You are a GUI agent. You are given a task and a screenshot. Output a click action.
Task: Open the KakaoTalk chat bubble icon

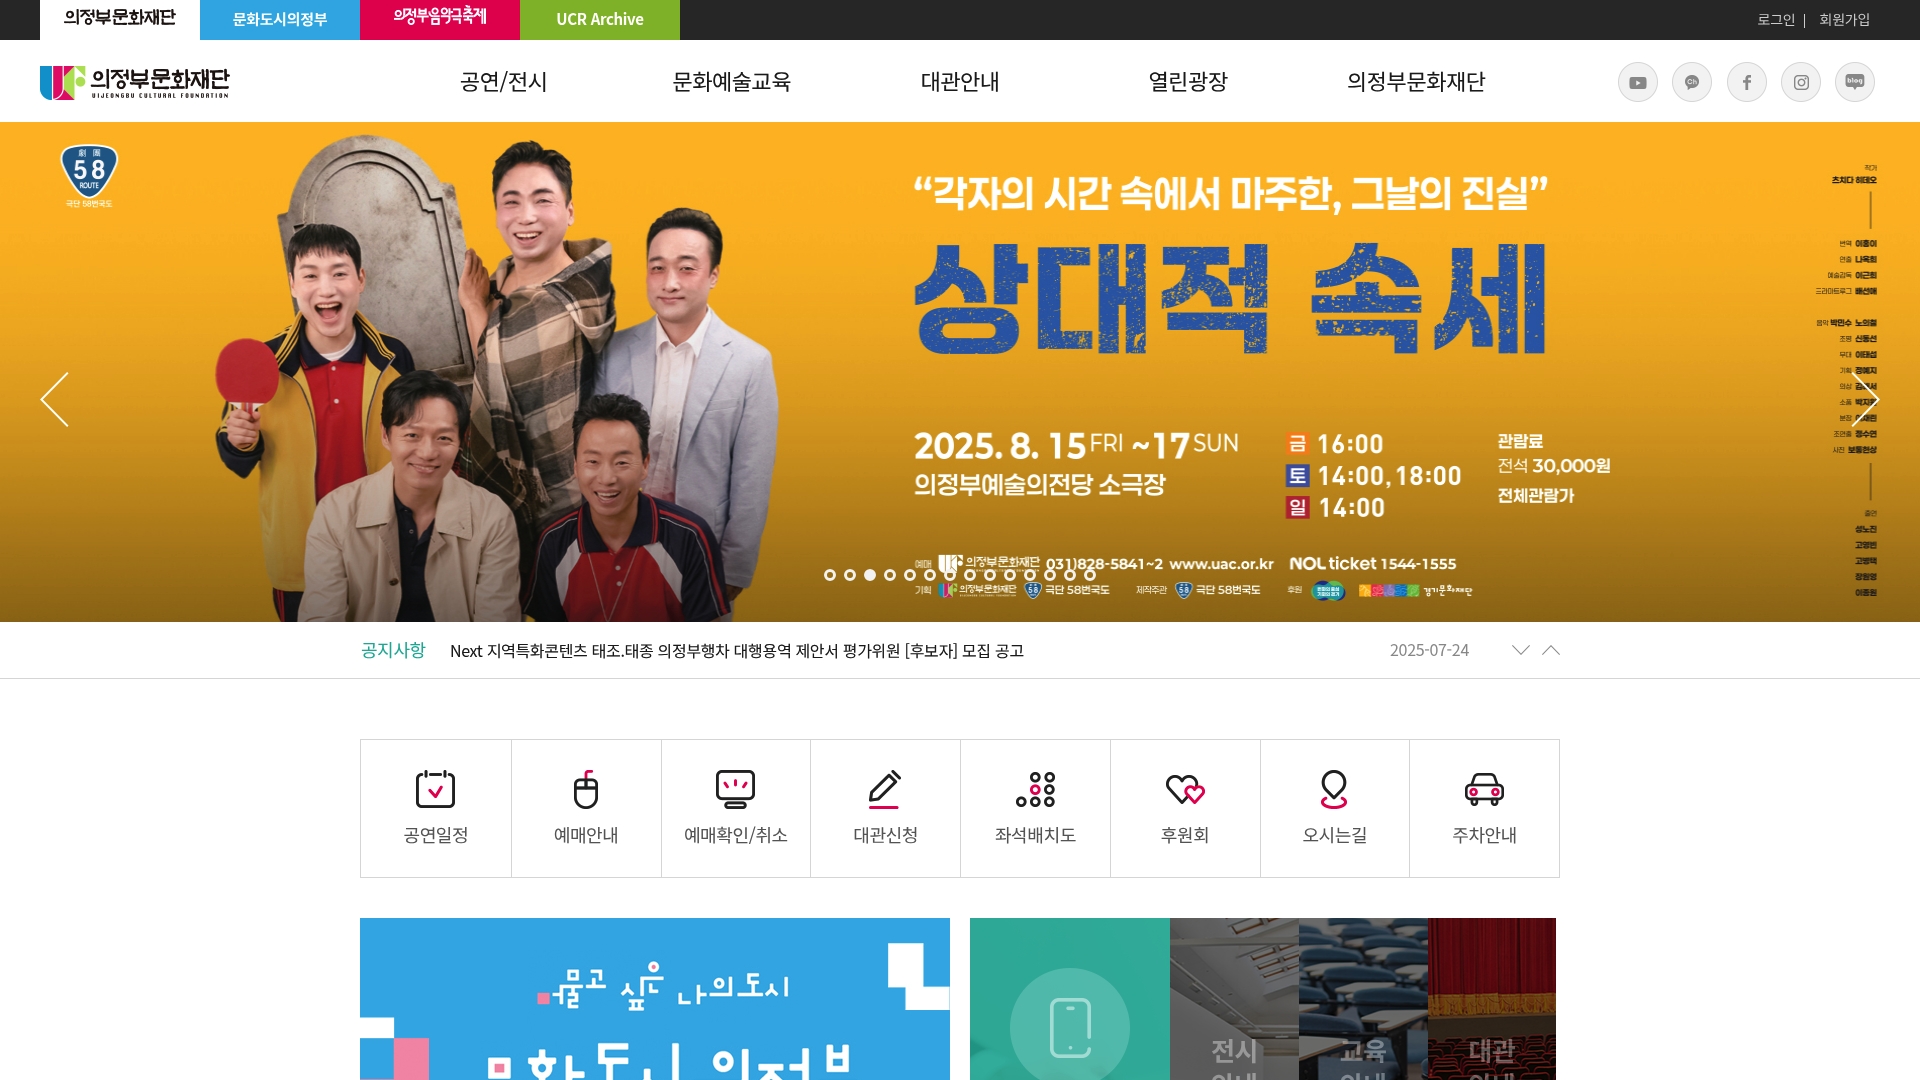click(x=1692, y=82)
